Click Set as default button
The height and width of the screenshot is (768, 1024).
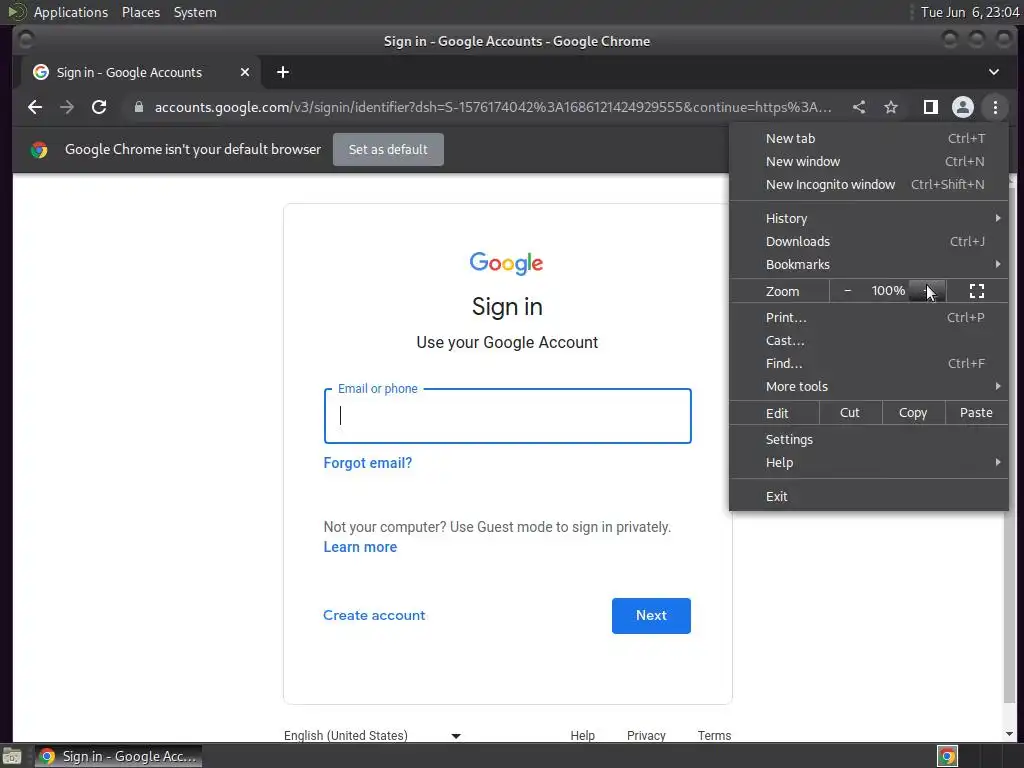[x=388, y=150]
